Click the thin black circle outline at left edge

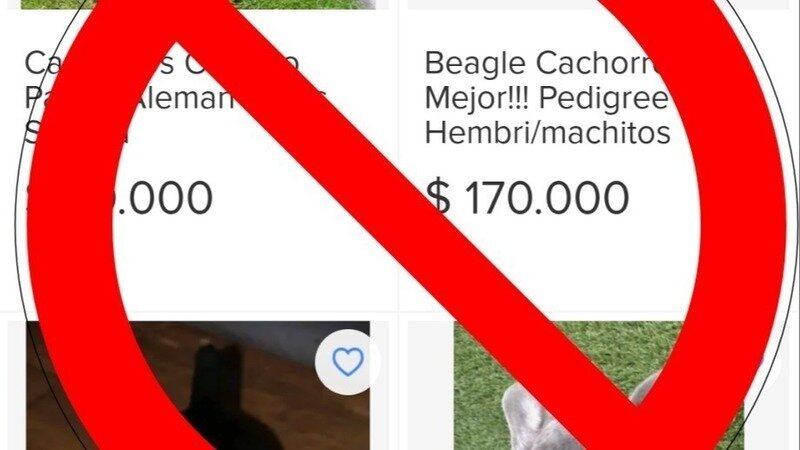pyautogui.click(x=17, y=224)
